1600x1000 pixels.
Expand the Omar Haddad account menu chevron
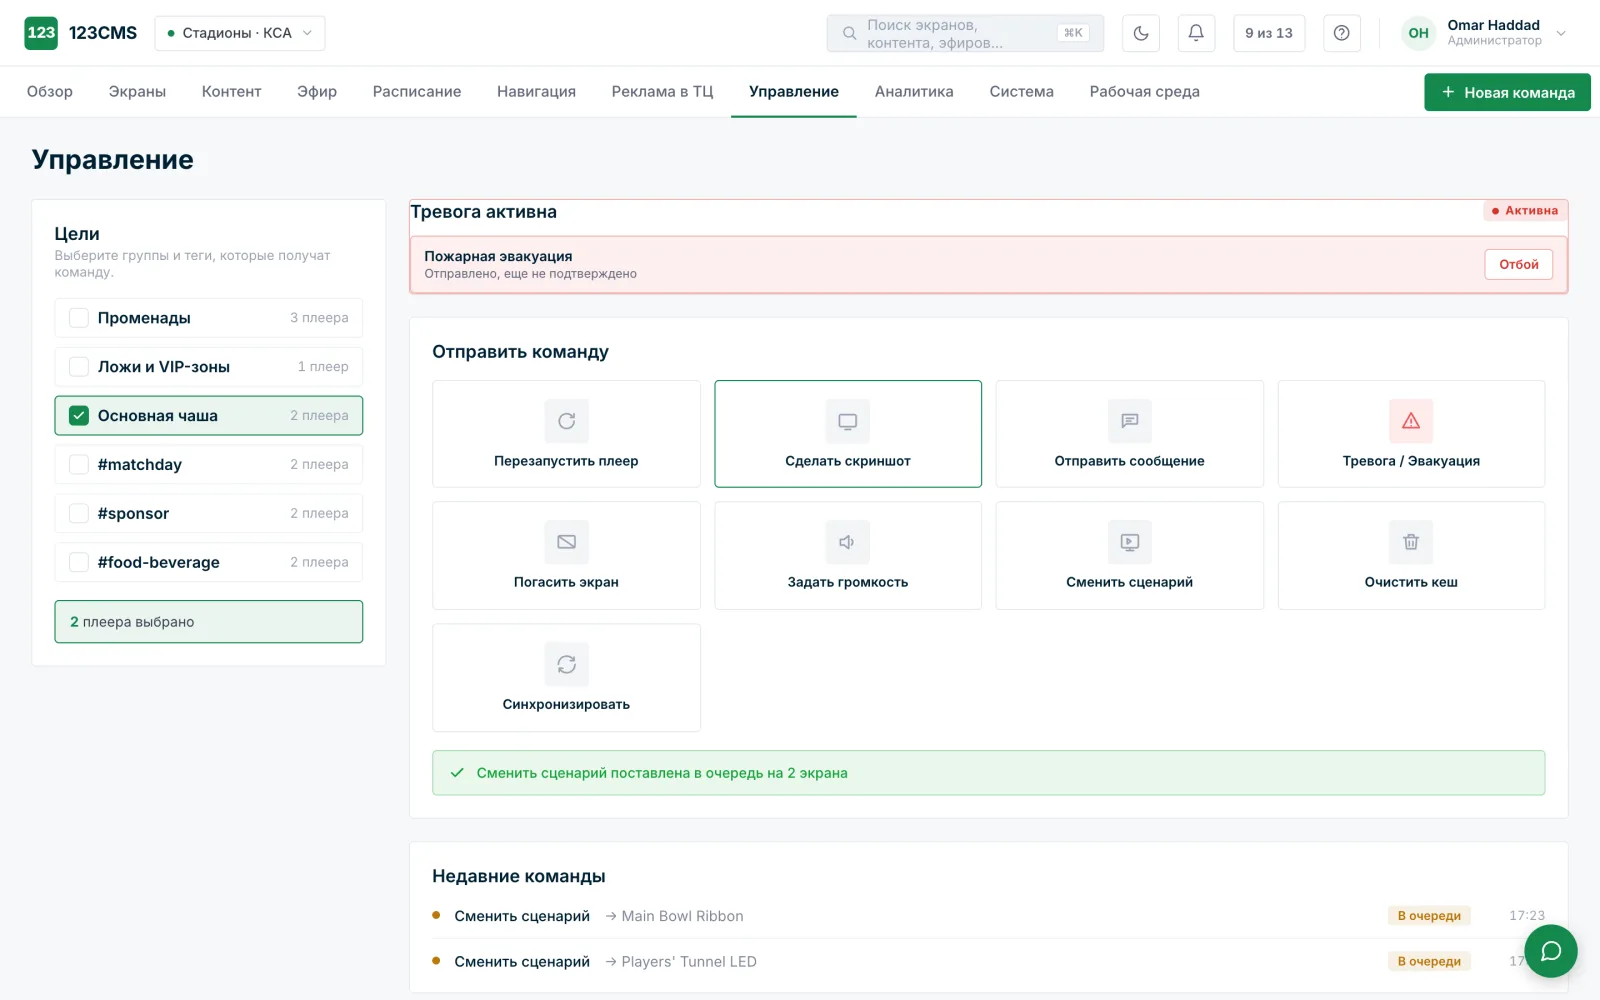(x=1561, y=33)
